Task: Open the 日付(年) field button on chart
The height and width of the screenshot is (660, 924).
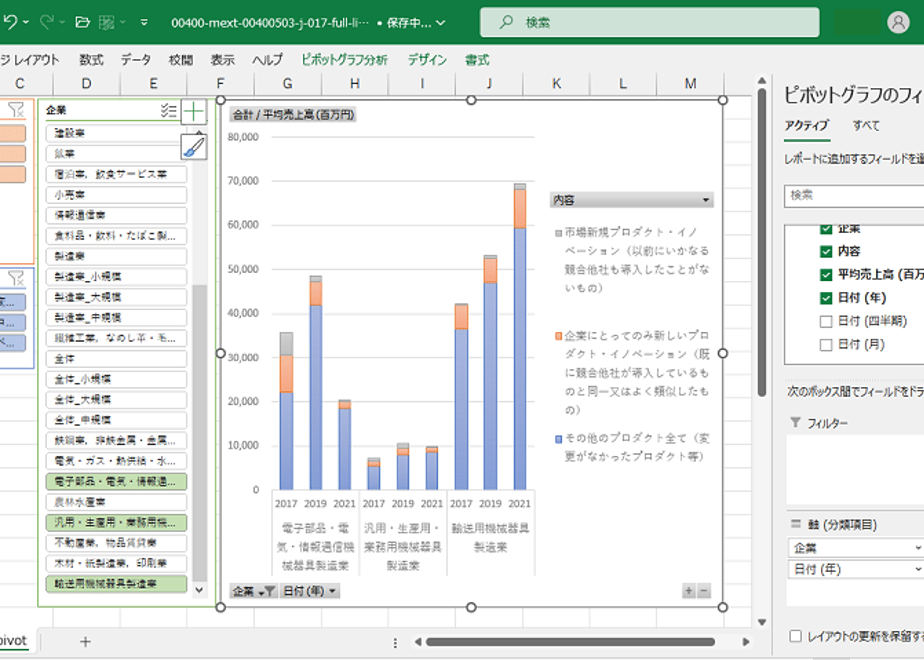Action: (x=309, y=590)
